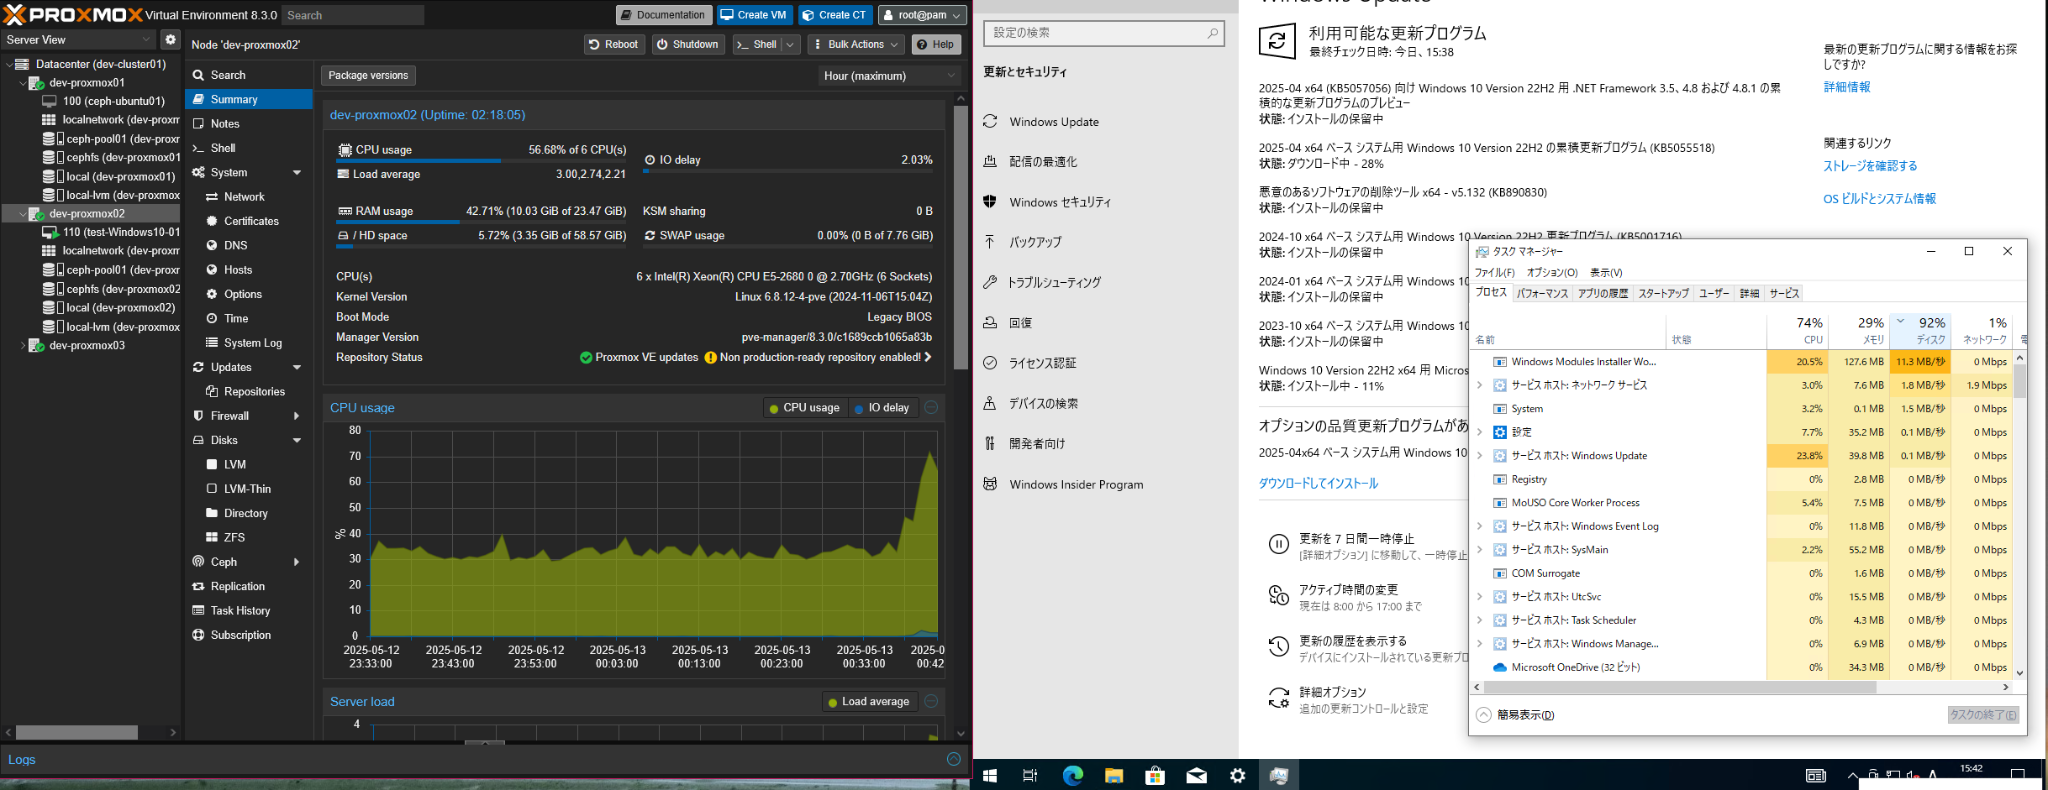Click the Microsoft Edge taskbar icon
2048x790 pixels.
(x=1072, y=775)
